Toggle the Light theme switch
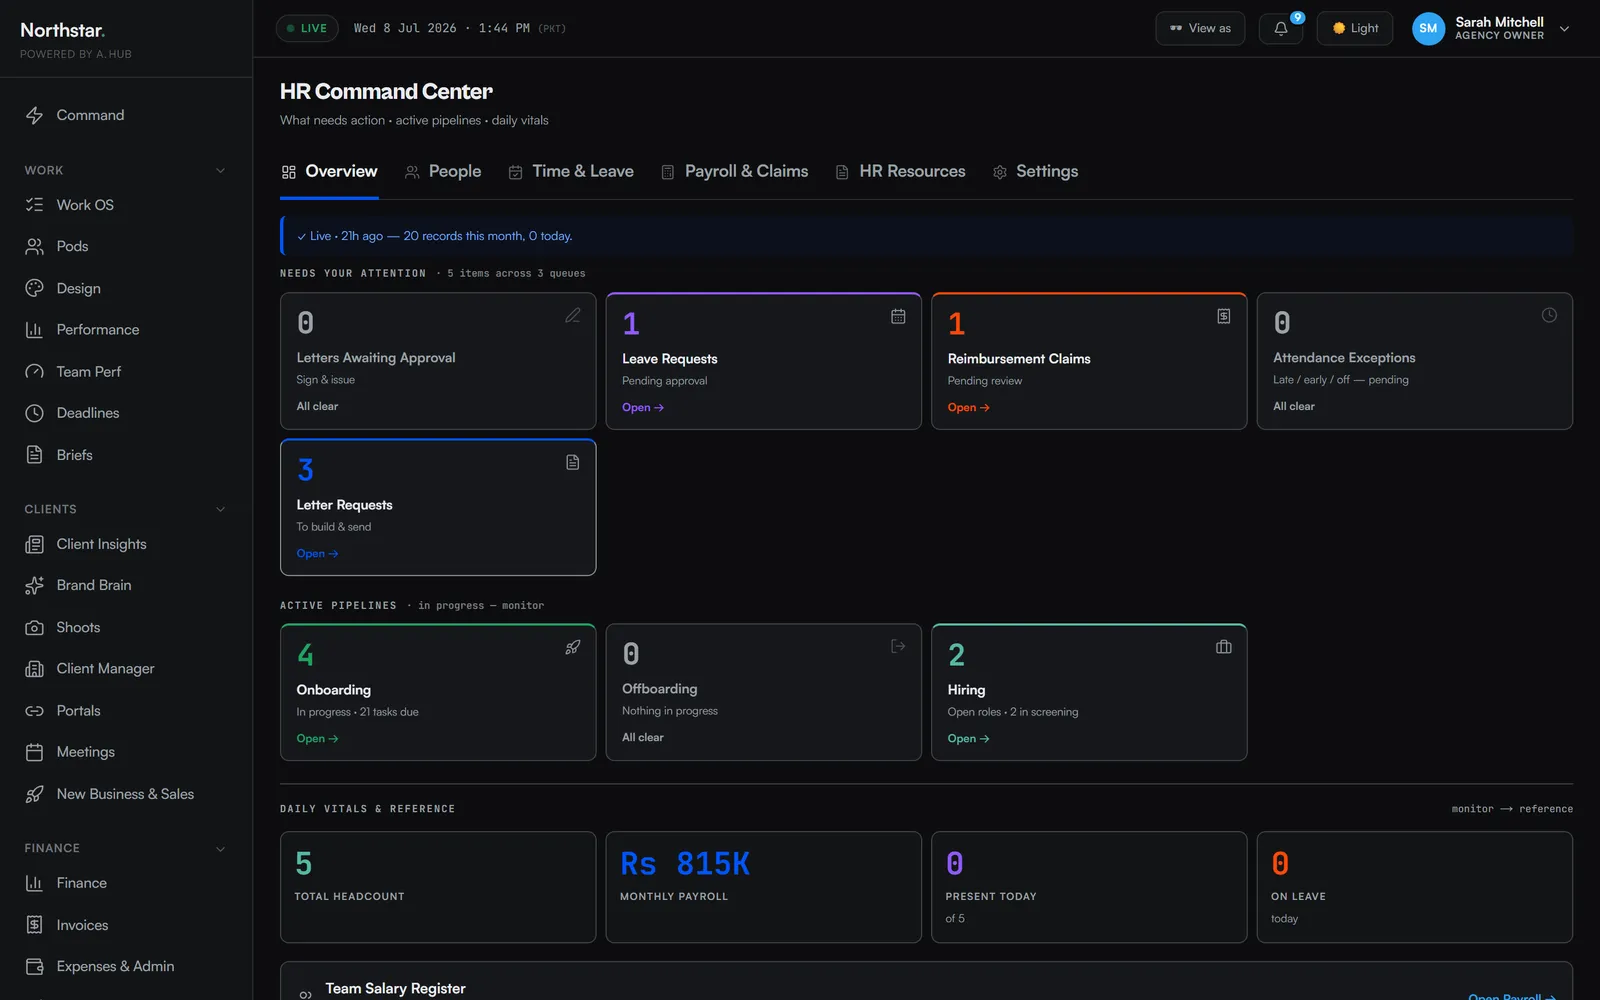The image size is (1600, 1000). 1354,29
